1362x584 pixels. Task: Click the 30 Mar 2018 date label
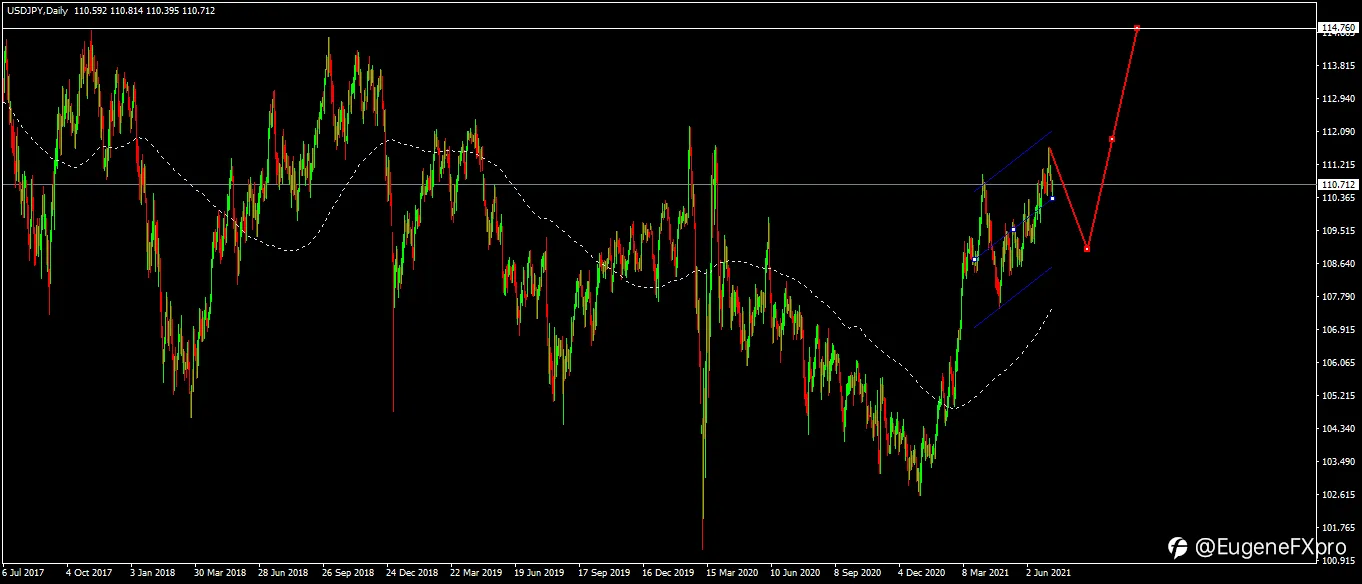click(219, 574)
